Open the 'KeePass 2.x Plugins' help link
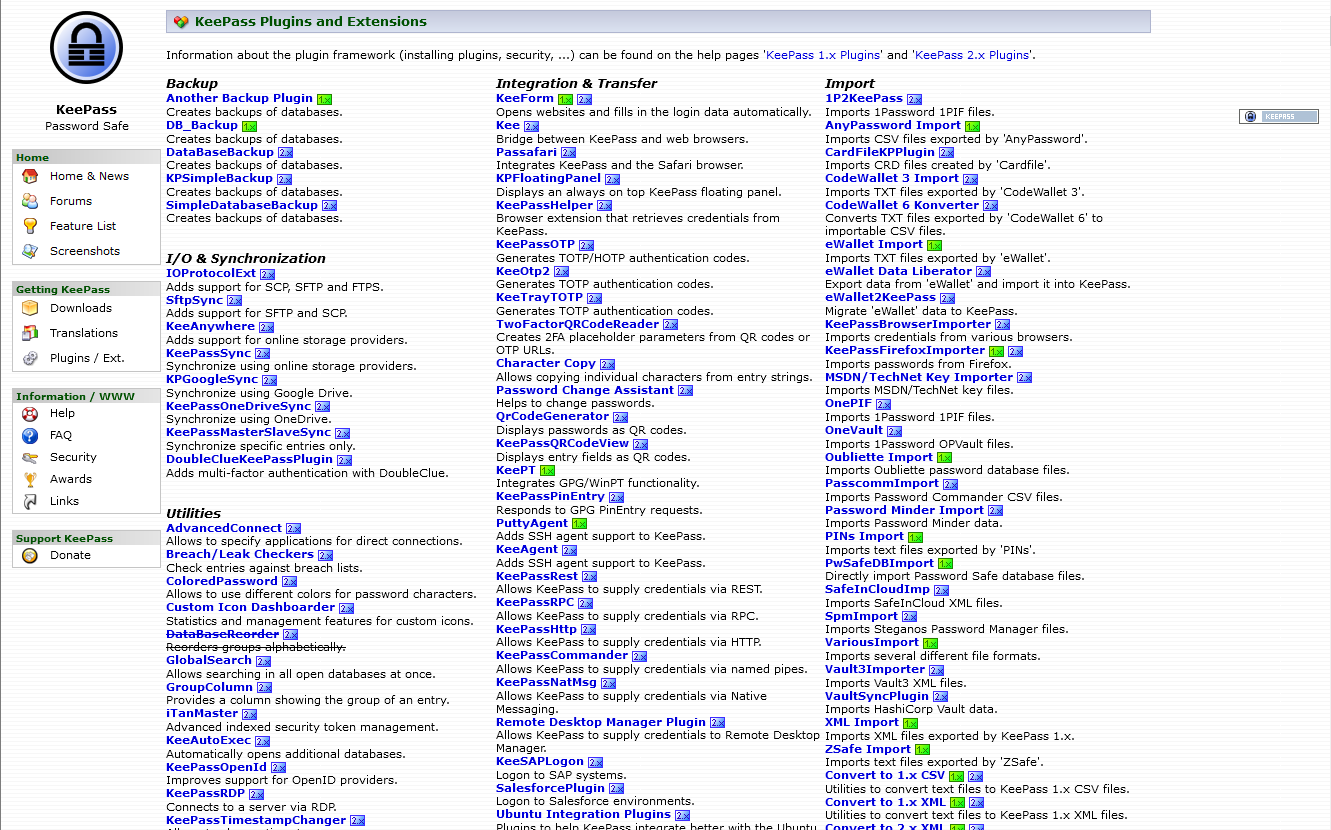Screen dimensions: 1331x830 (x=972, y=55)
